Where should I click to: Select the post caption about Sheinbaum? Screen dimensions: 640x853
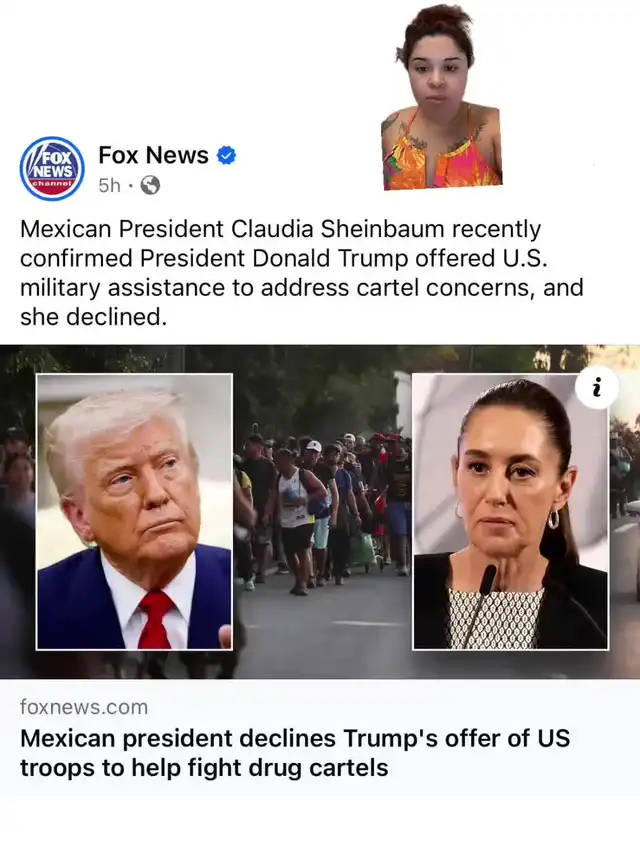coord(301,273)
